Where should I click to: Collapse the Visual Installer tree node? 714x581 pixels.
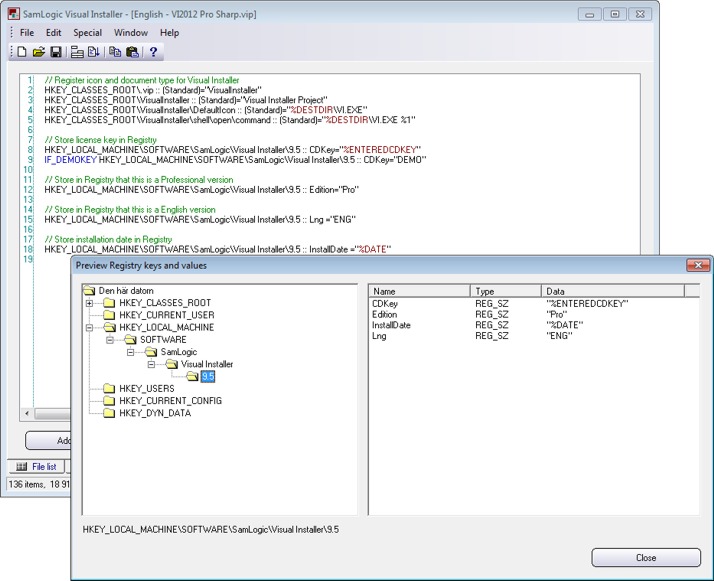click(x=151, y=365)
